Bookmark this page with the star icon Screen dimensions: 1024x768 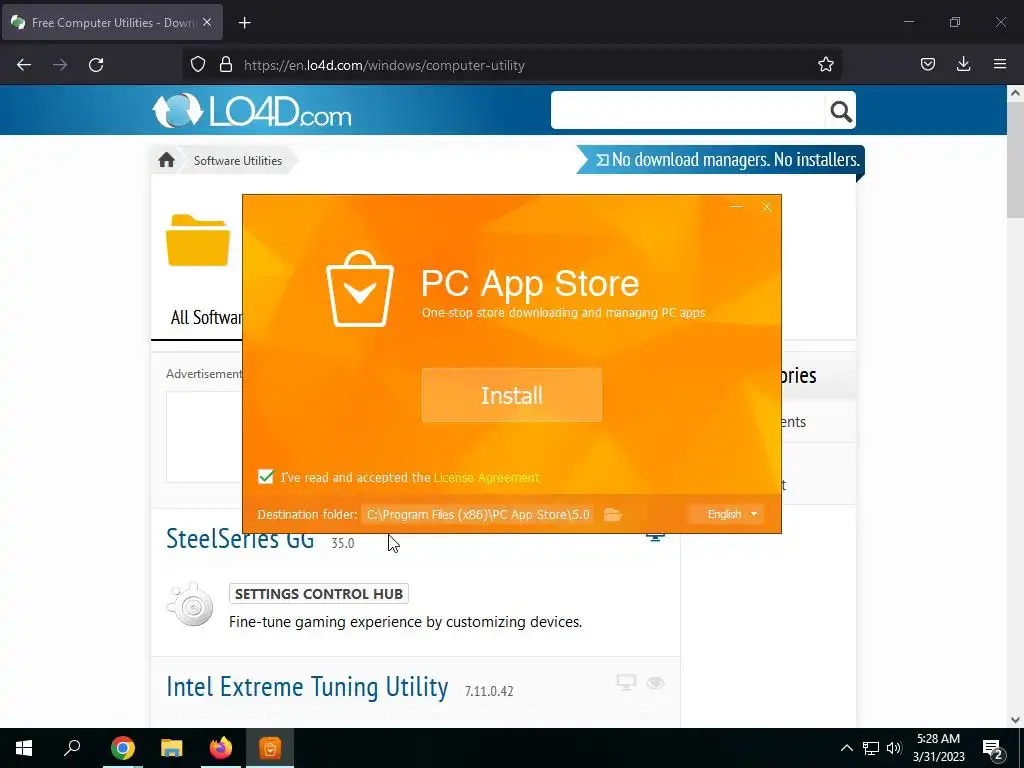click(825, 65)
